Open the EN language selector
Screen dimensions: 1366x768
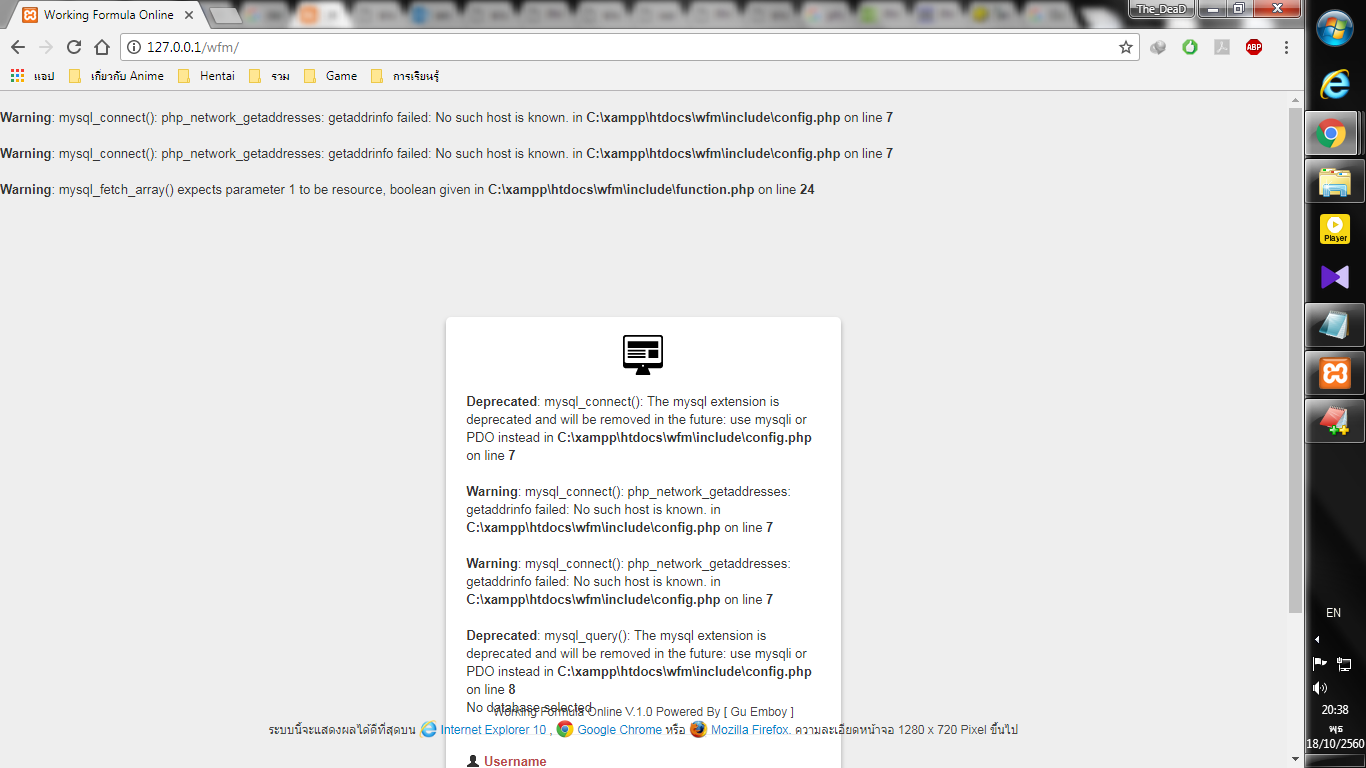1333,613
